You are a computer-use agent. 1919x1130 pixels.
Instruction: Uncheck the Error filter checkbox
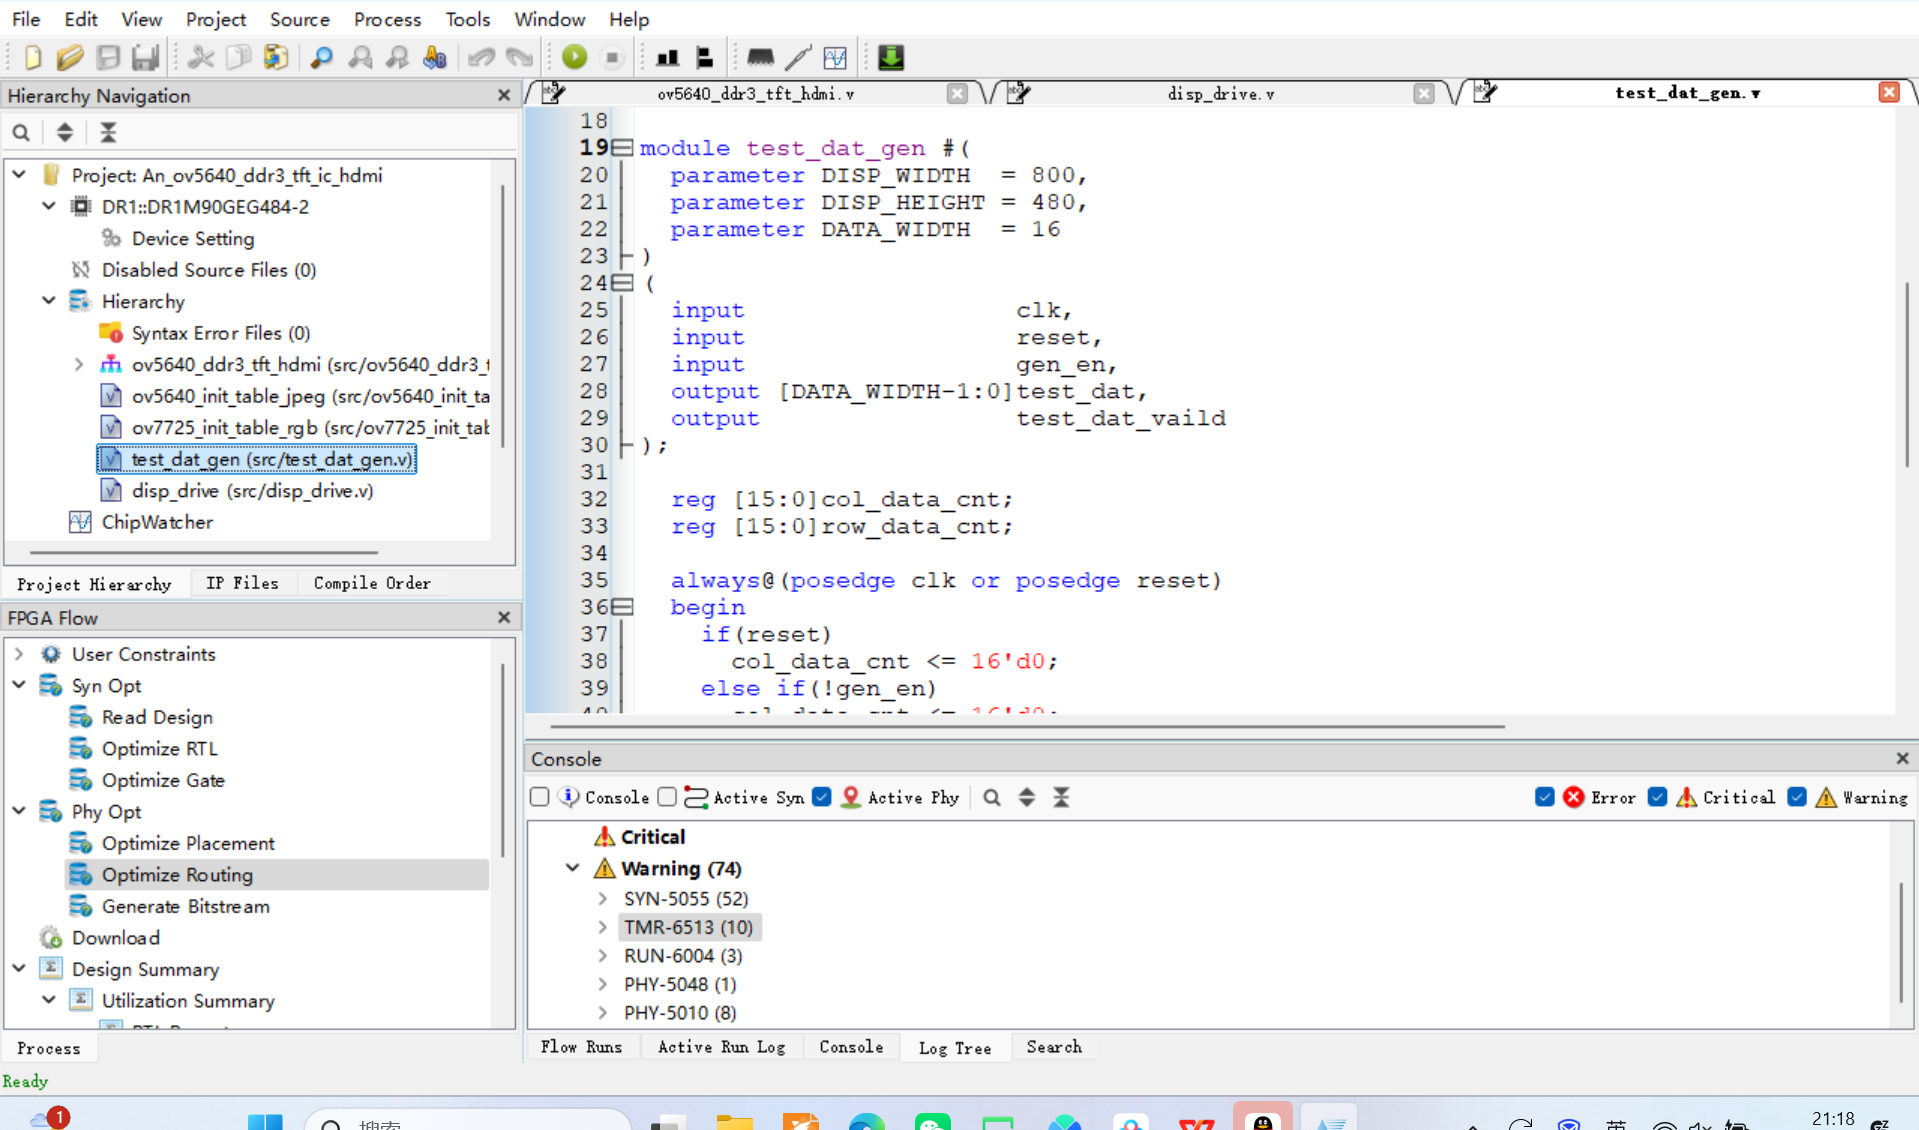[1544, 797]
